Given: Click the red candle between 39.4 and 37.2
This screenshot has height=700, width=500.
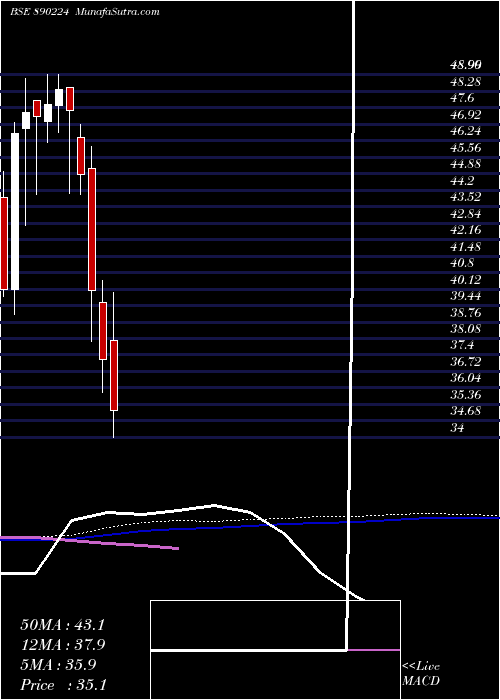Looking at the screenshot, I should pyautogui.click(x=103, y=330).
